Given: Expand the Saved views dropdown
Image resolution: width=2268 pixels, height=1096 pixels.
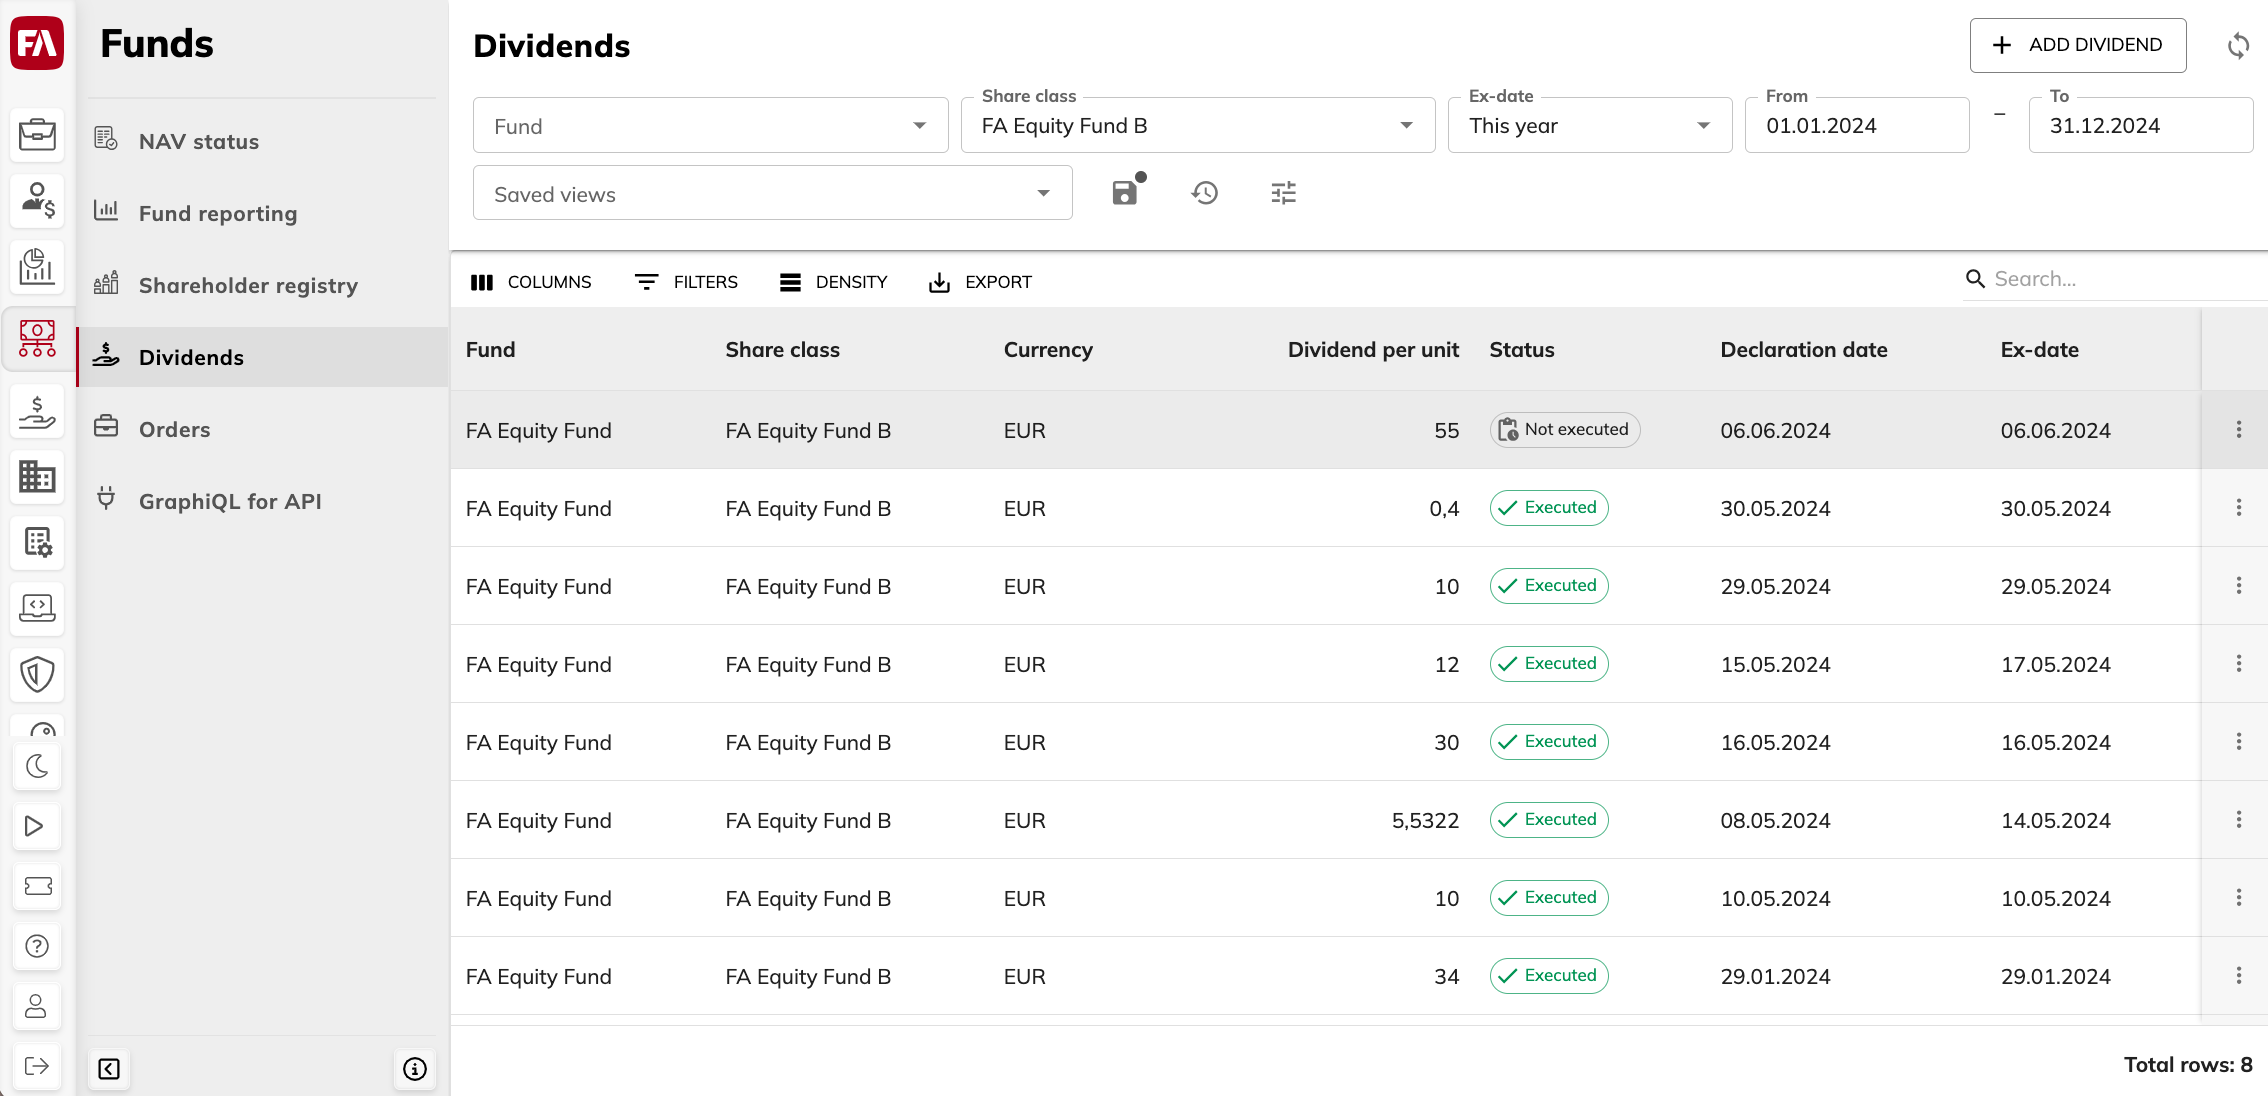Looking at the screenshot, I should pyautogui.click(x=772, y=194).
